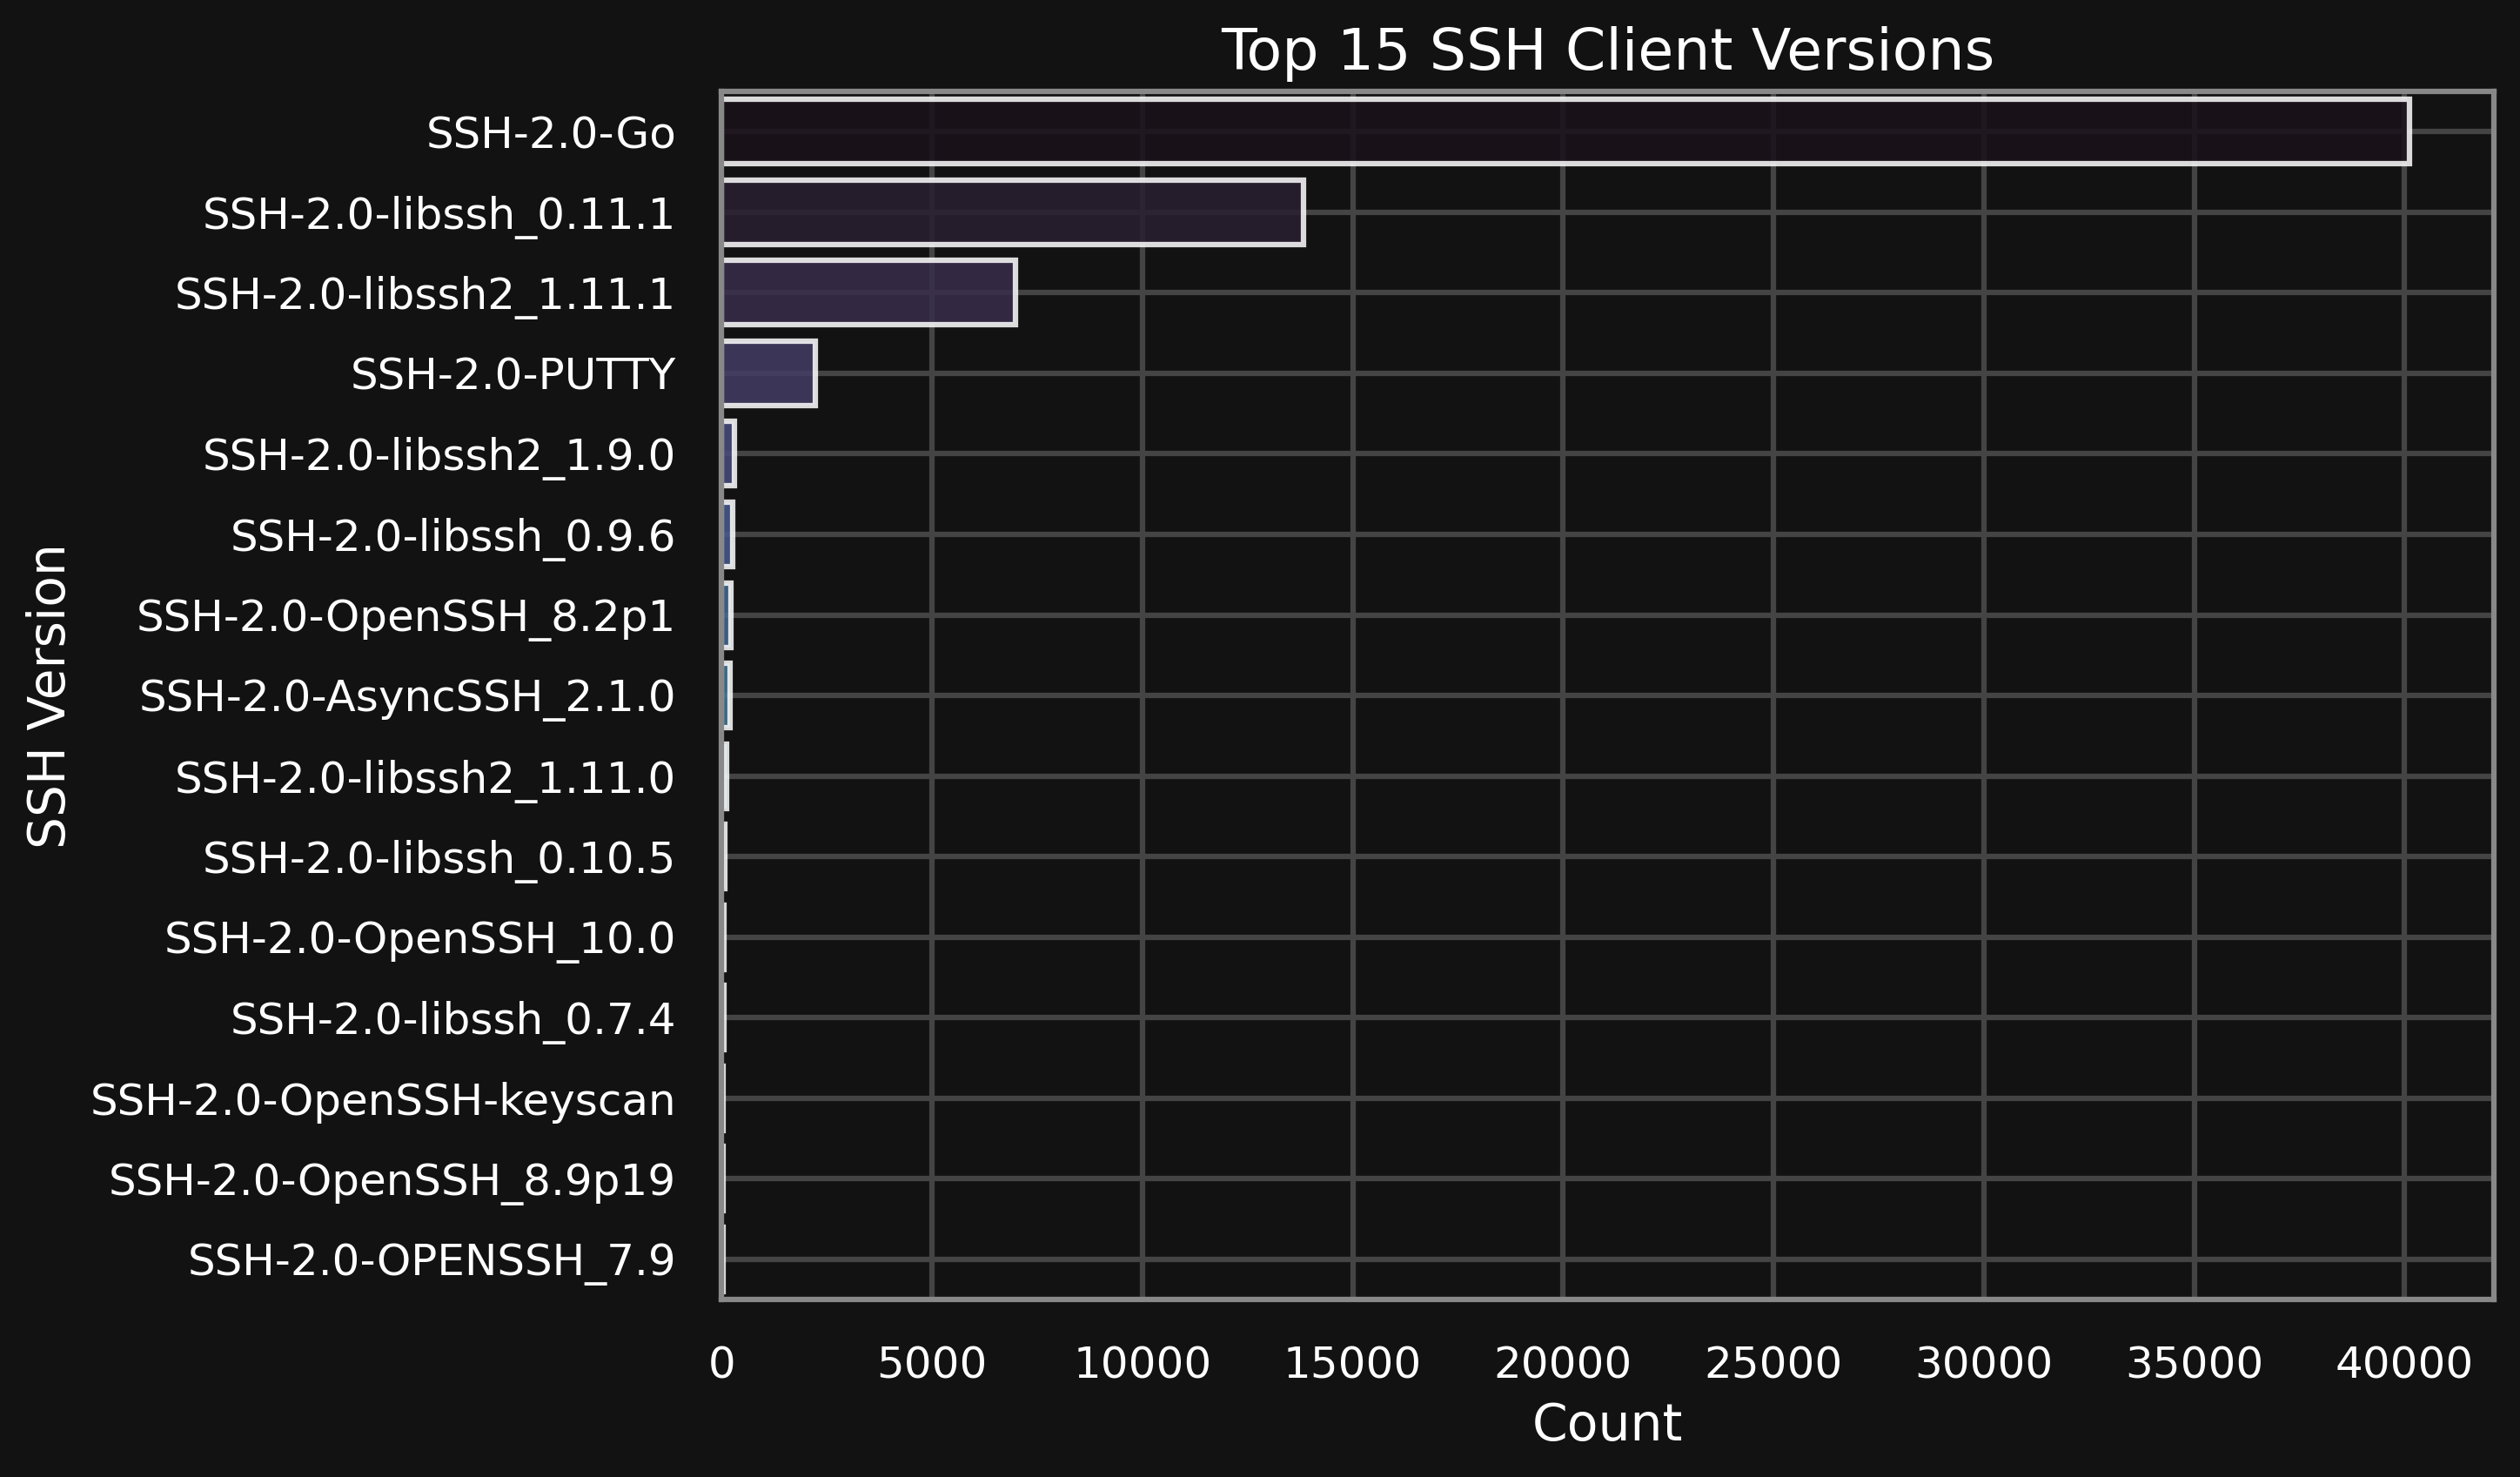
Task: Select the SSH-2.0-OpenSSH_8.2p1 label
Action: point(406,616)
